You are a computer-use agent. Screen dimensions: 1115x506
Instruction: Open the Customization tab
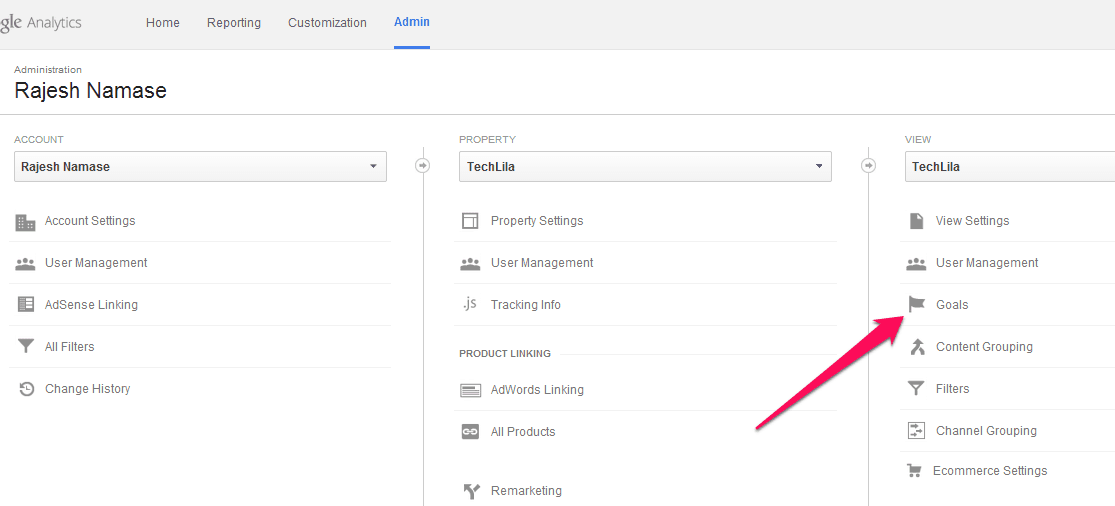pos(327,23)
